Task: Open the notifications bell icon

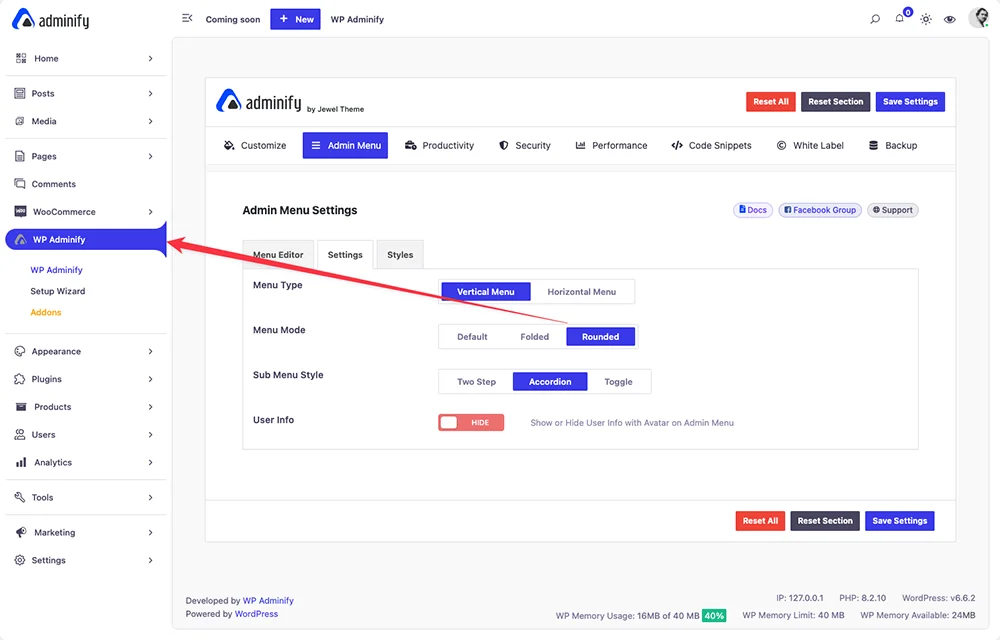Action: pos(899,18)
